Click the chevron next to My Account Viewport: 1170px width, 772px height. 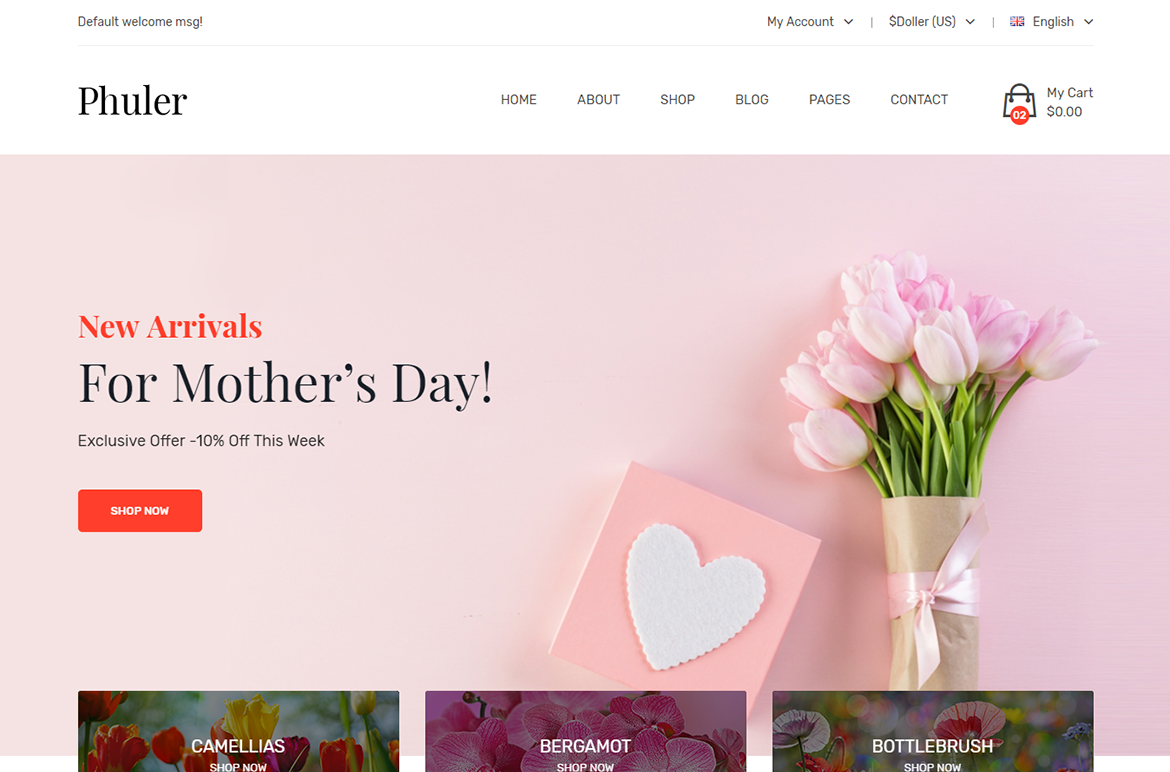tap(848, 22)
